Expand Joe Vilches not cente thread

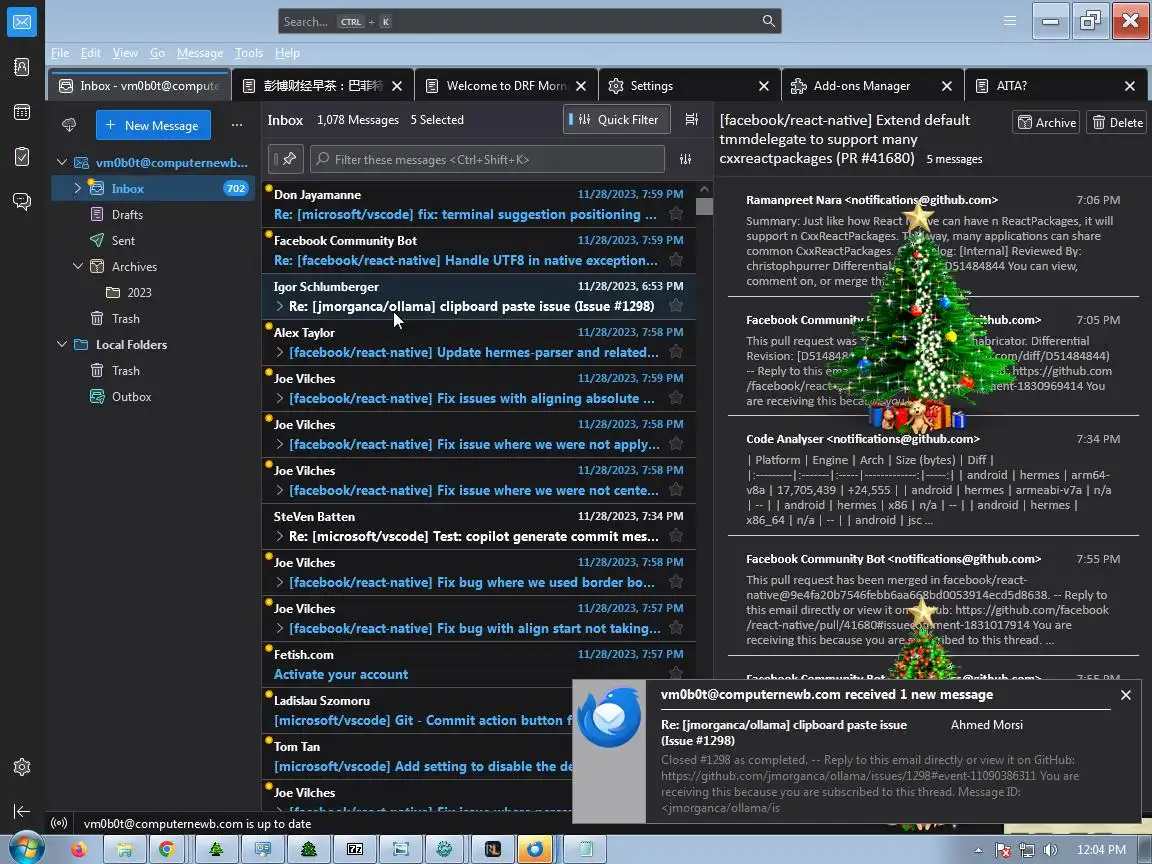[279, 490]
